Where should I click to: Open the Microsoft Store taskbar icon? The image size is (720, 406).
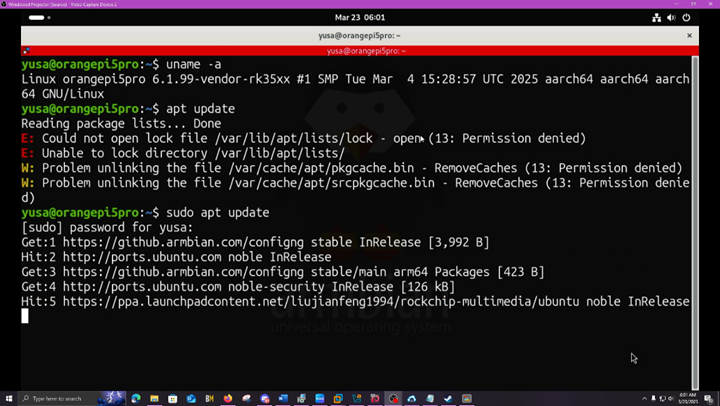[x=173, y=398]
